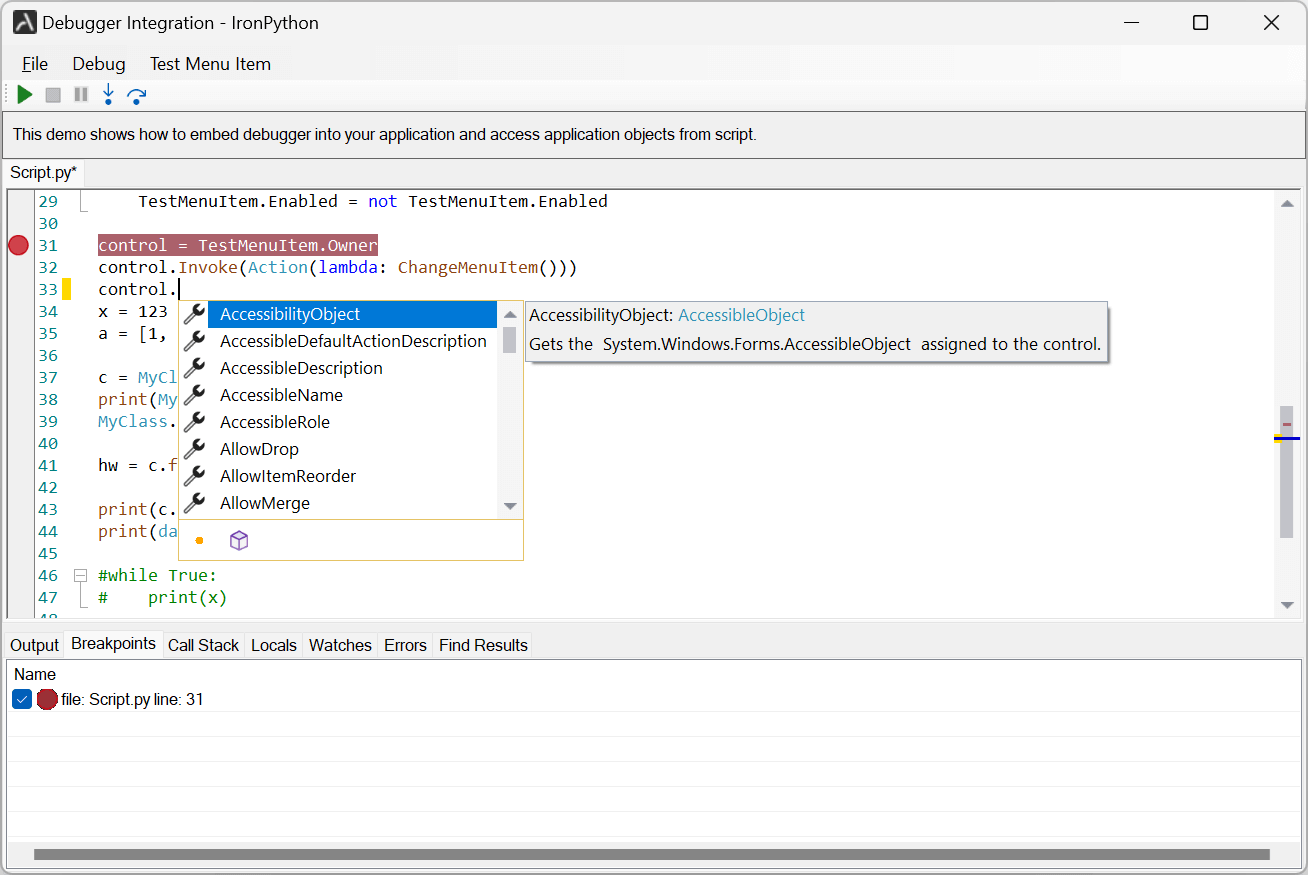This screenshot has width=1308, height=875.
Task: Select AllowMerge completion entry
Action: (x=352, y=503)
